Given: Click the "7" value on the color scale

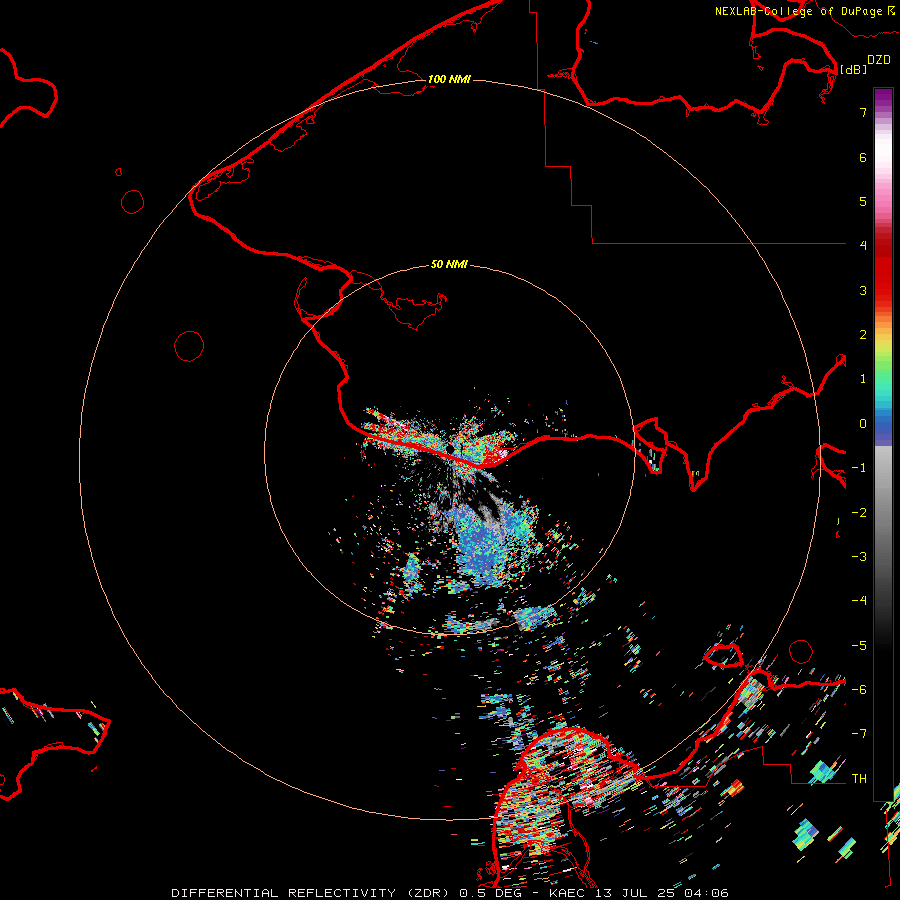Looking at the screenshot, I should click(863, 112).
